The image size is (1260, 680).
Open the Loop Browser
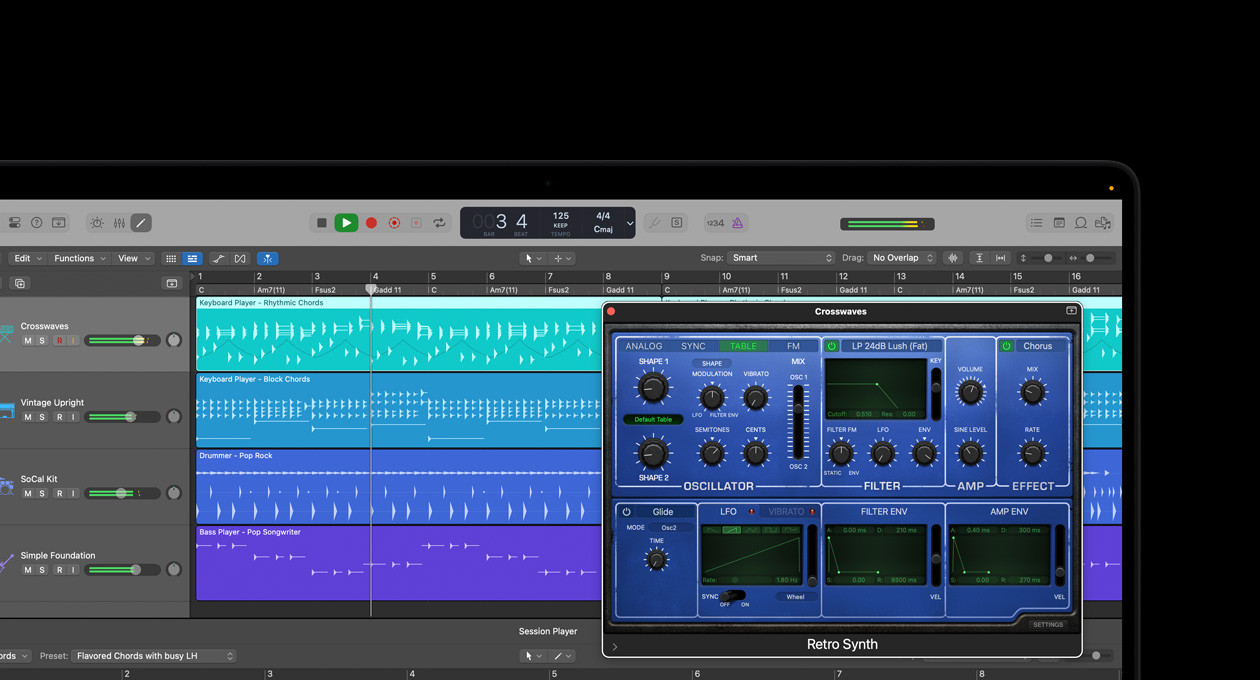coord(1081,223)
